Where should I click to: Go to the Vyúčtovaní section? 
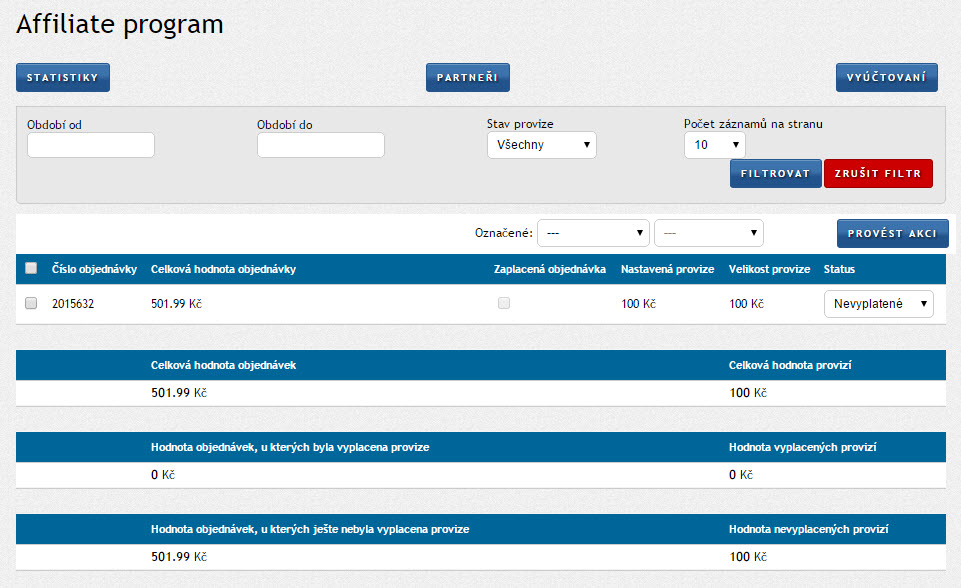[886, 78]
